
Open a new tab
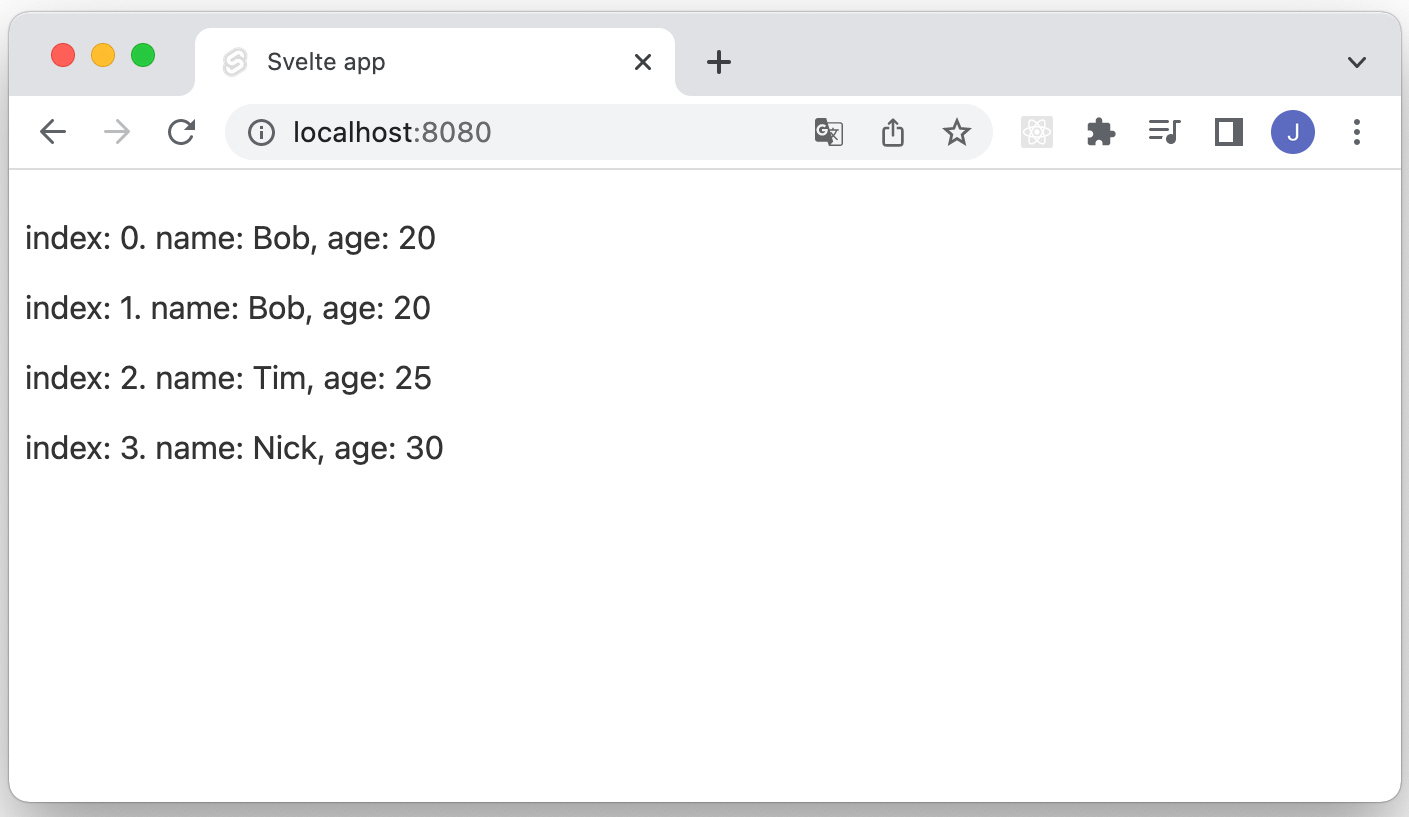pyautogui.click(x=719, y=62)
